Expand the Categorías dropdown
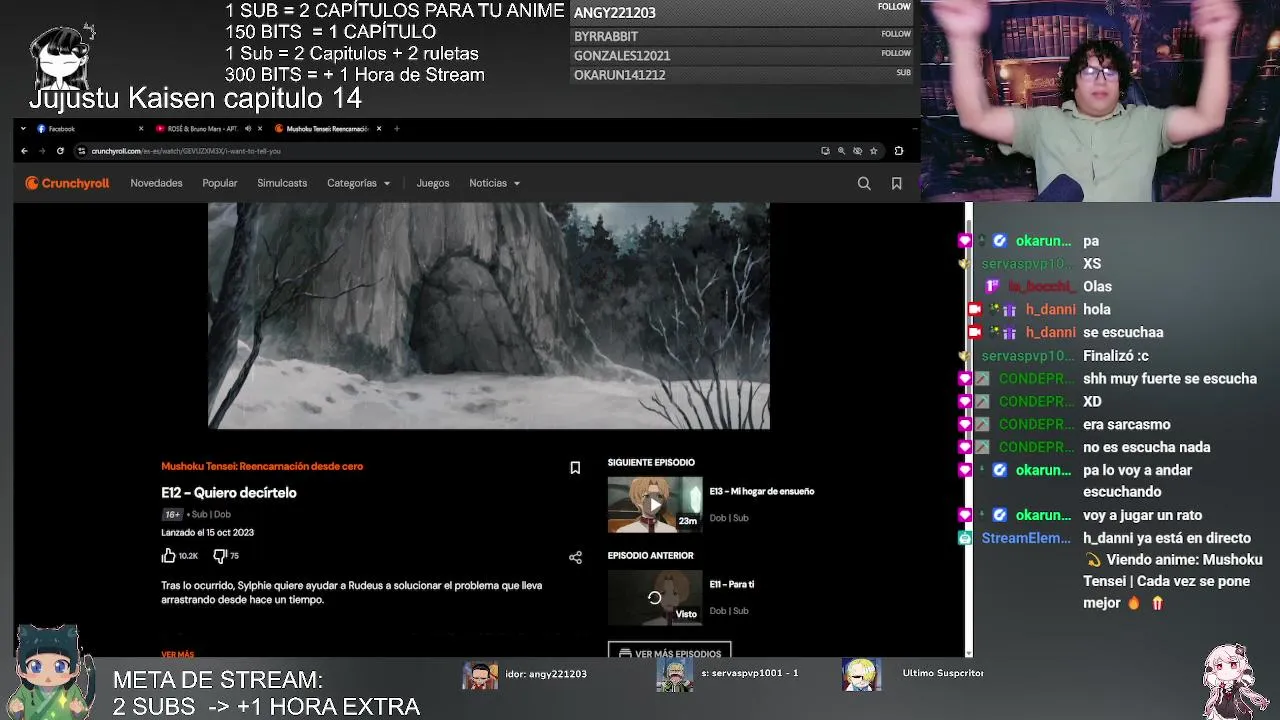This screenshot has width=1280, height=720. (358, 183)
